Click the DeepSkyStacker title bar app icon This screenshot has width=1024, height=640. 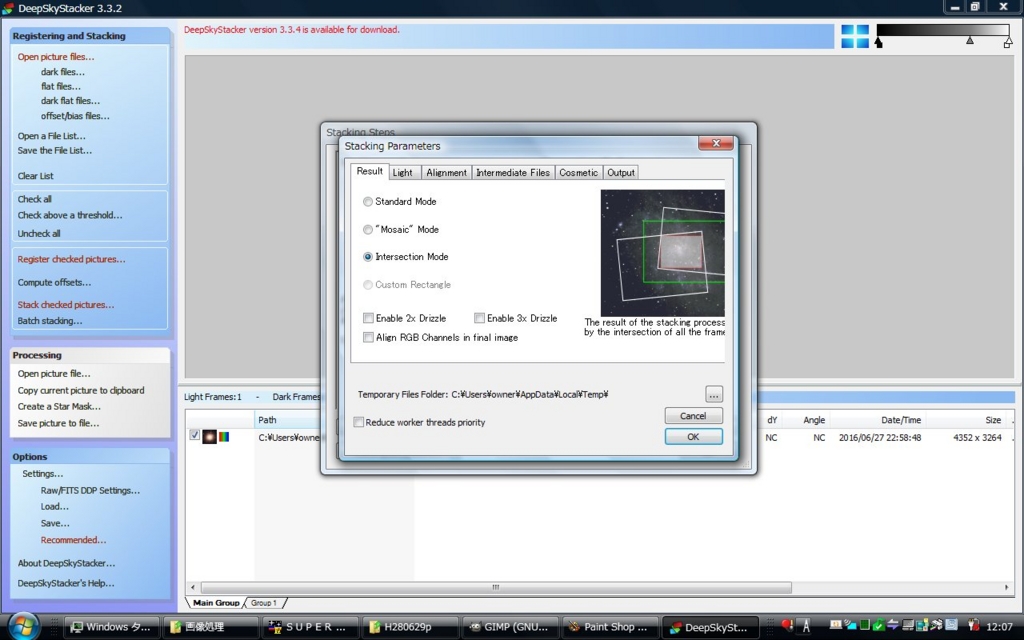(8, 8)
